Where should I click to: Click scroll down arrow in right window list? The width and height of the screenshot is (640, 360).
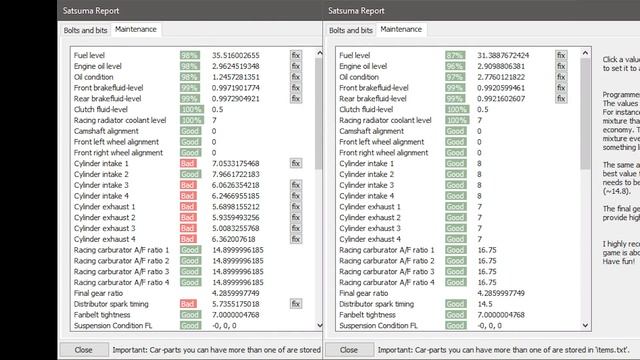pyautogui.click(x=585, y=325)
